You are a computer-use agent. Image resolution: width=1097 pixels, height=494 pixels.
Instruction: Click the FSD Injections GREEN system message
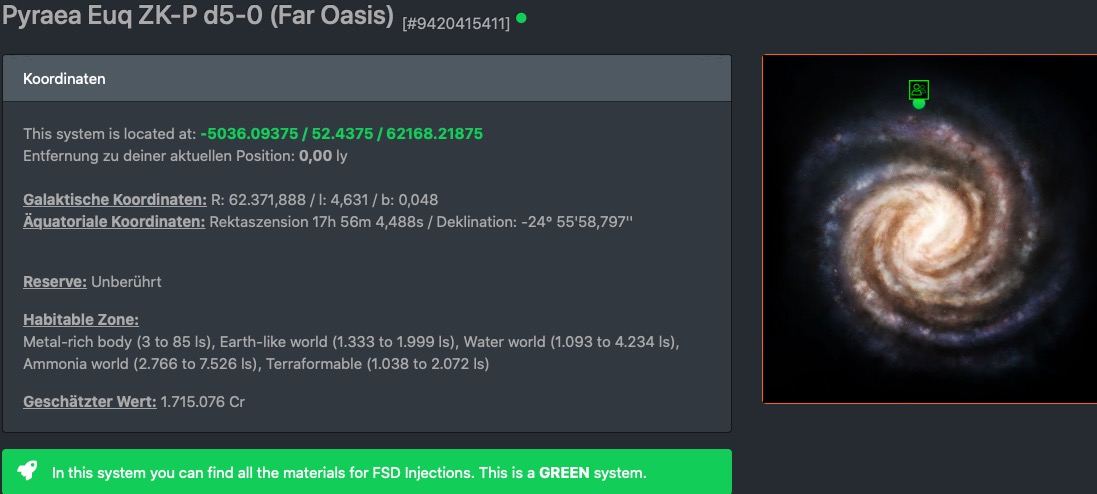click(x=349, y=472)
